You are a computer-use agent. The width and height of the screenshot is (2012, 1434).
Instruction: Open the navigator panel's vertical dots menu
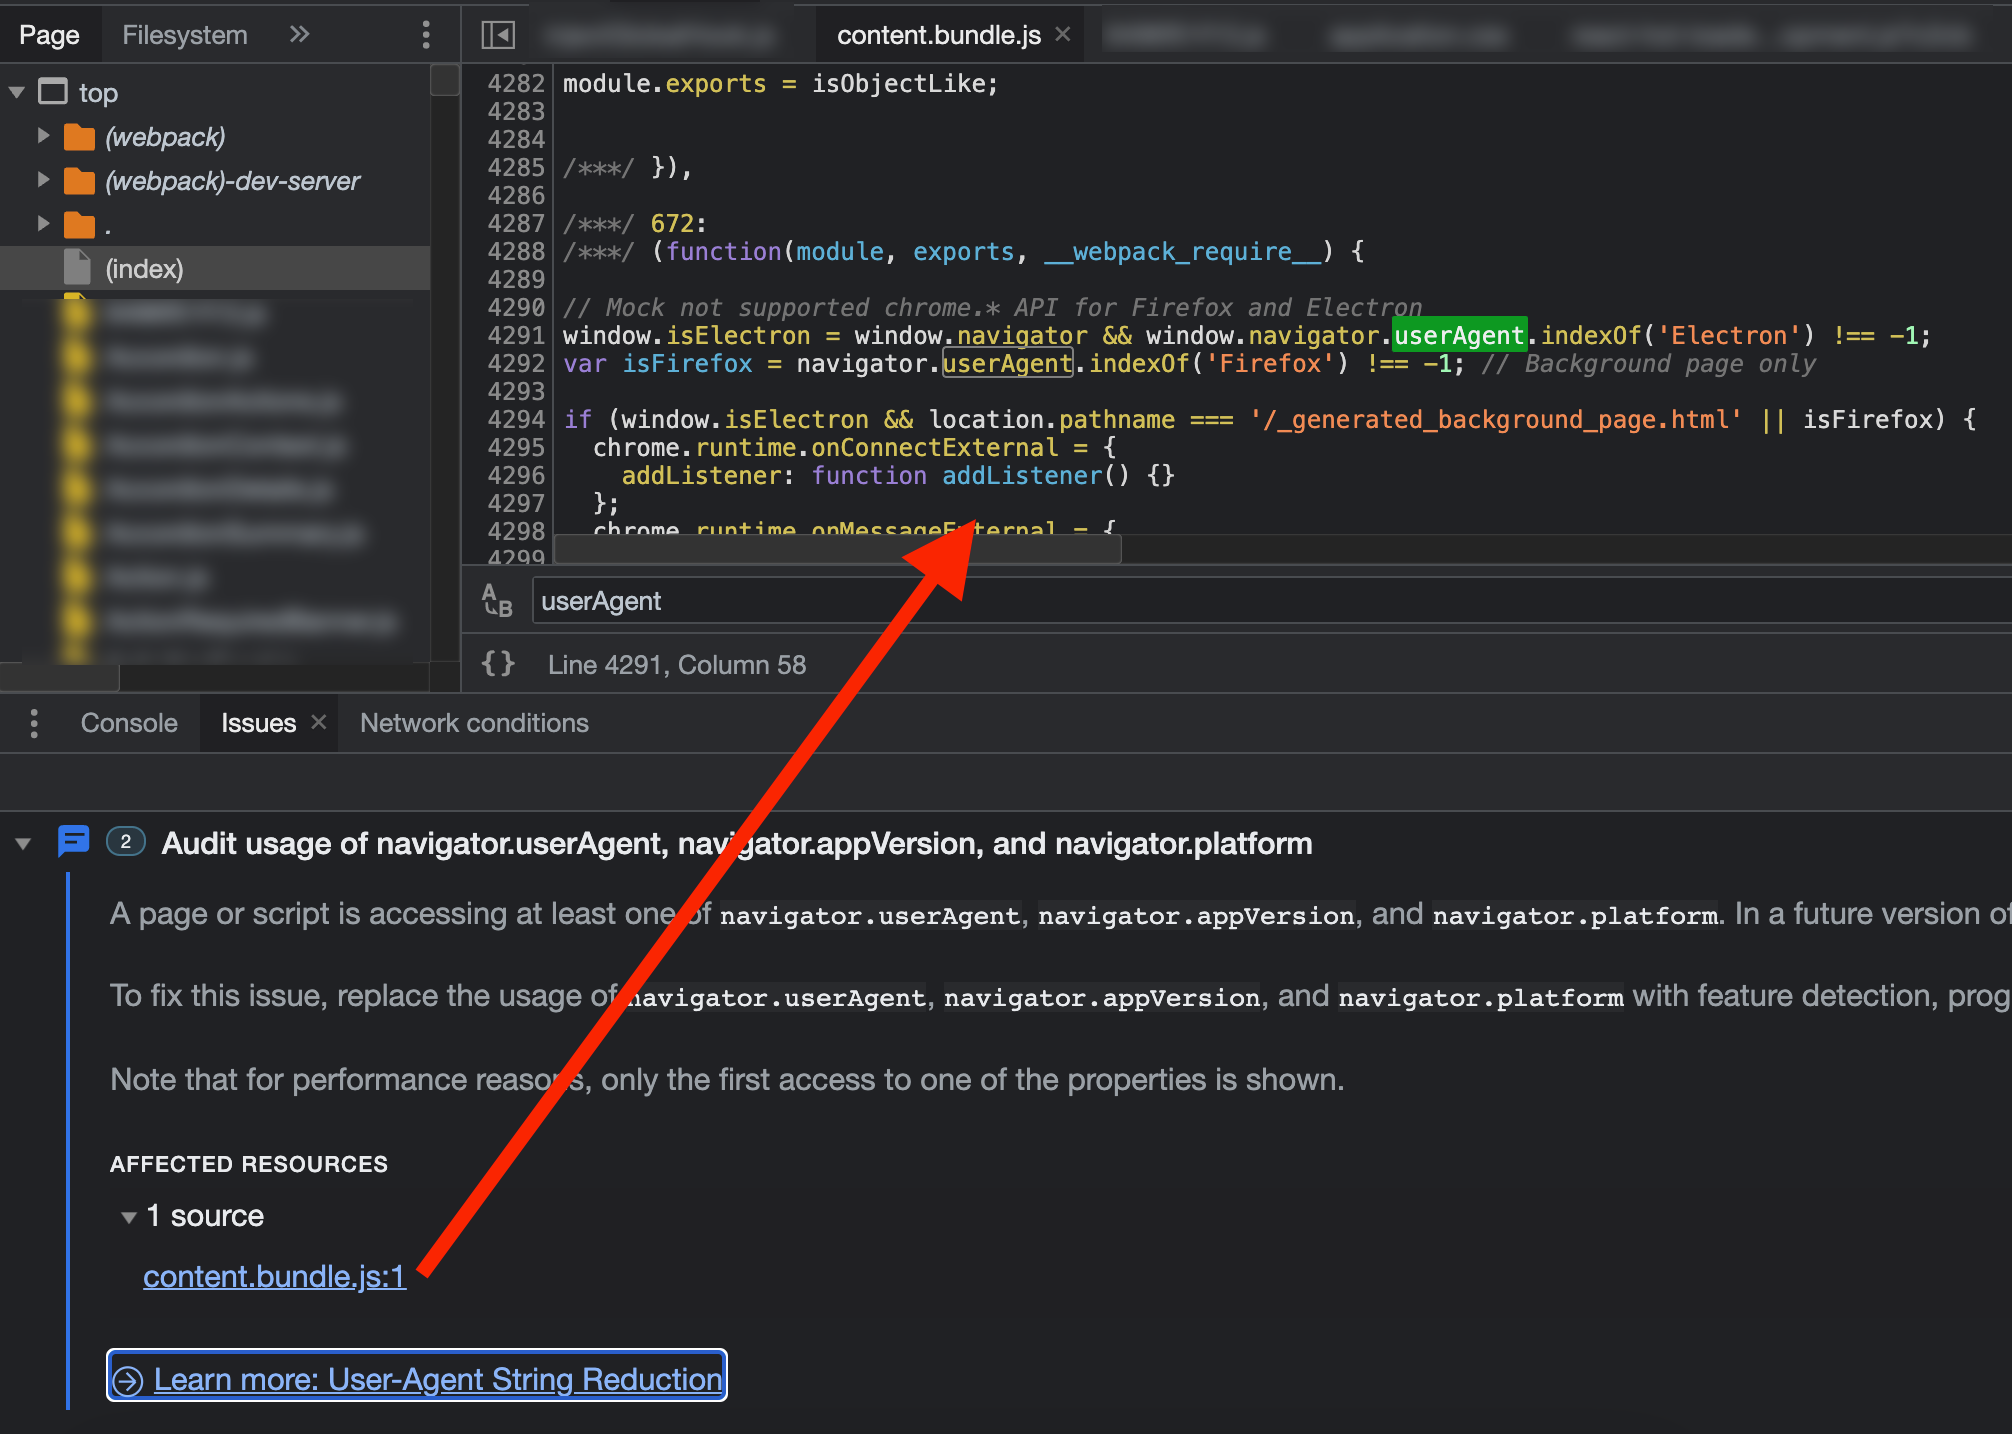425,33
